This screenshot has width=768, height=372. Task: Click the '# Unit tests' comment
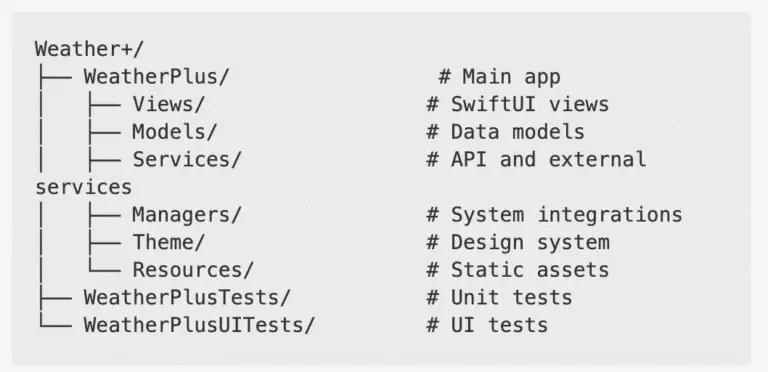tap(500, 298)
